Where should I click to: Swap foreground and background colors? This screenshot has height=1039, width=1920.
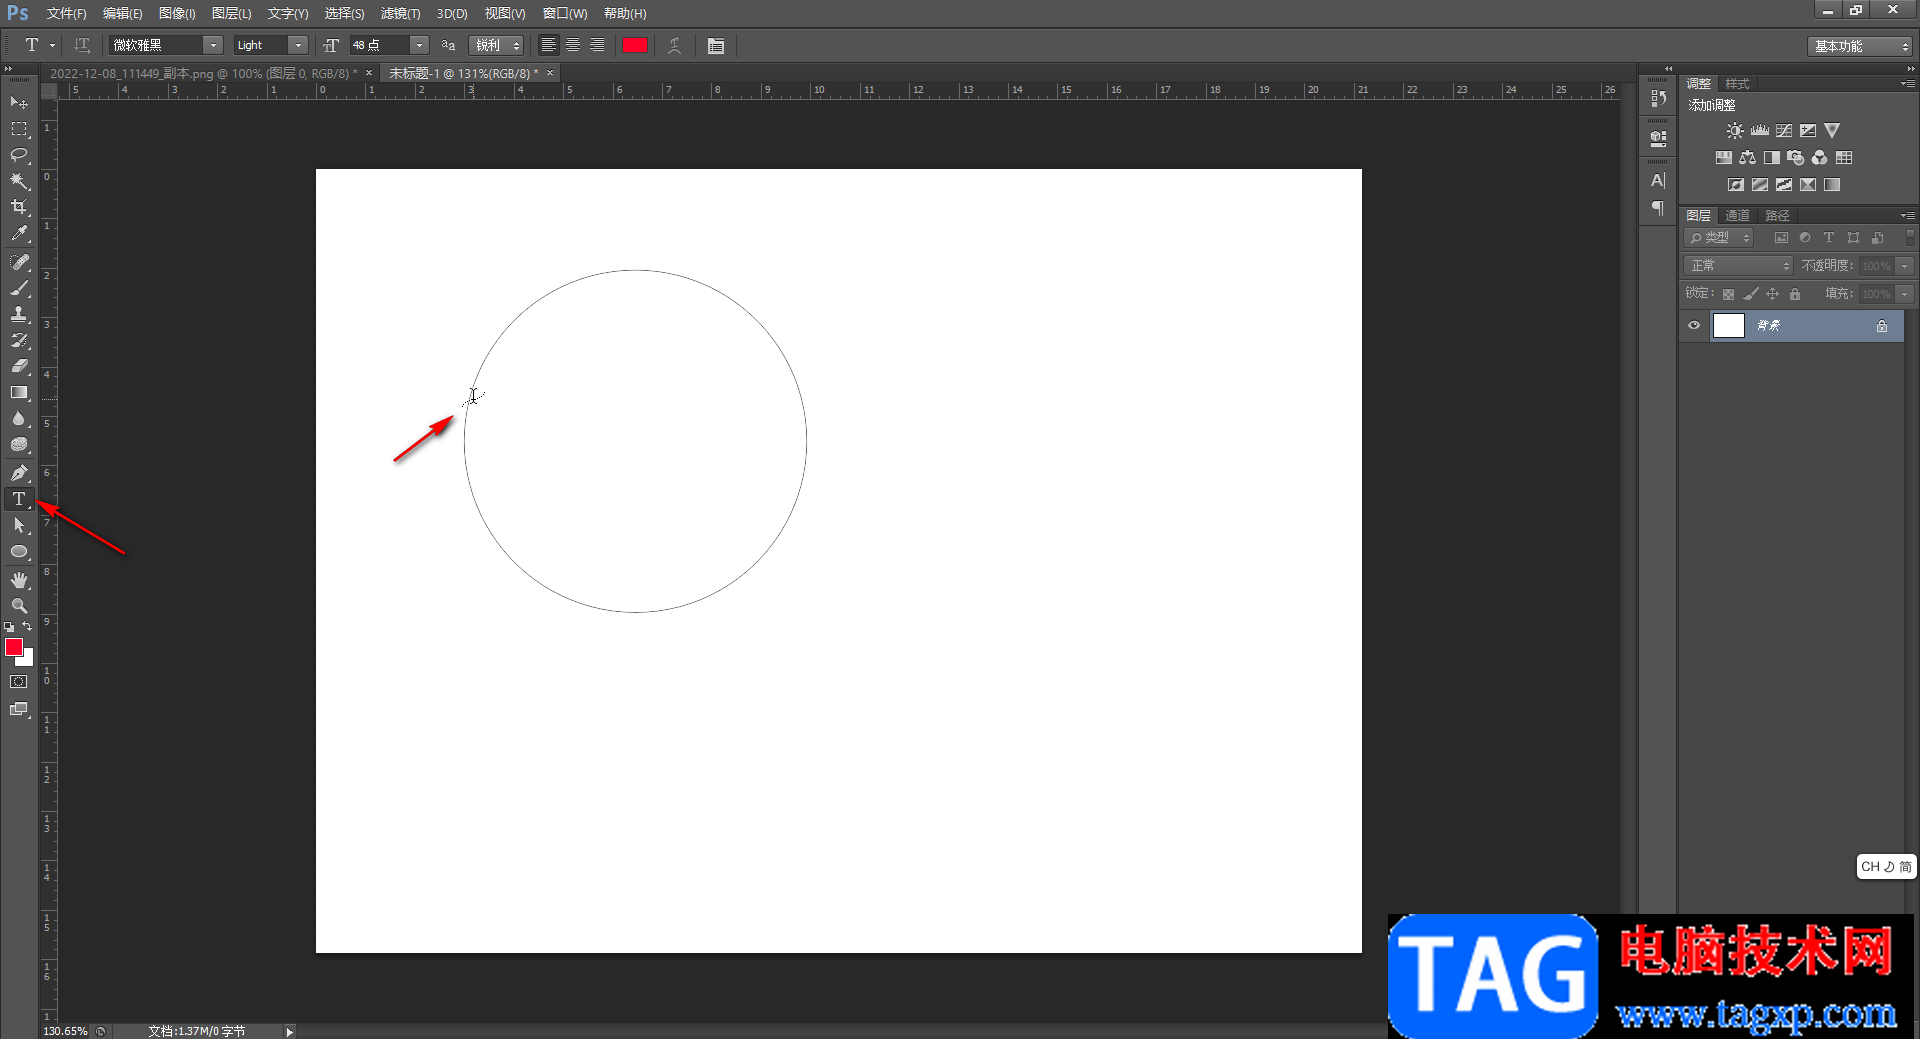tap(27, 627)
